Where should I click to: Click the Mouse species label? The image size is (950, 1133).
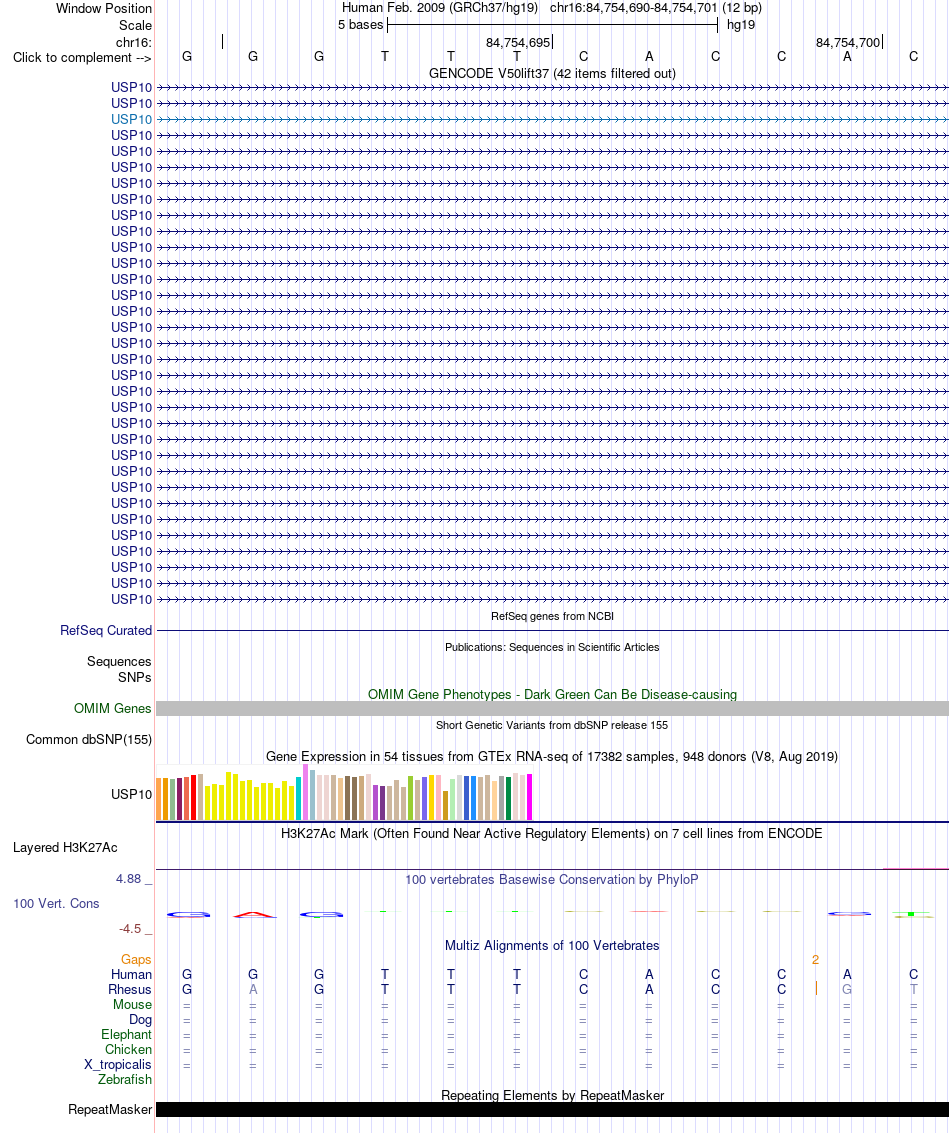click(x=132, y=1004)
